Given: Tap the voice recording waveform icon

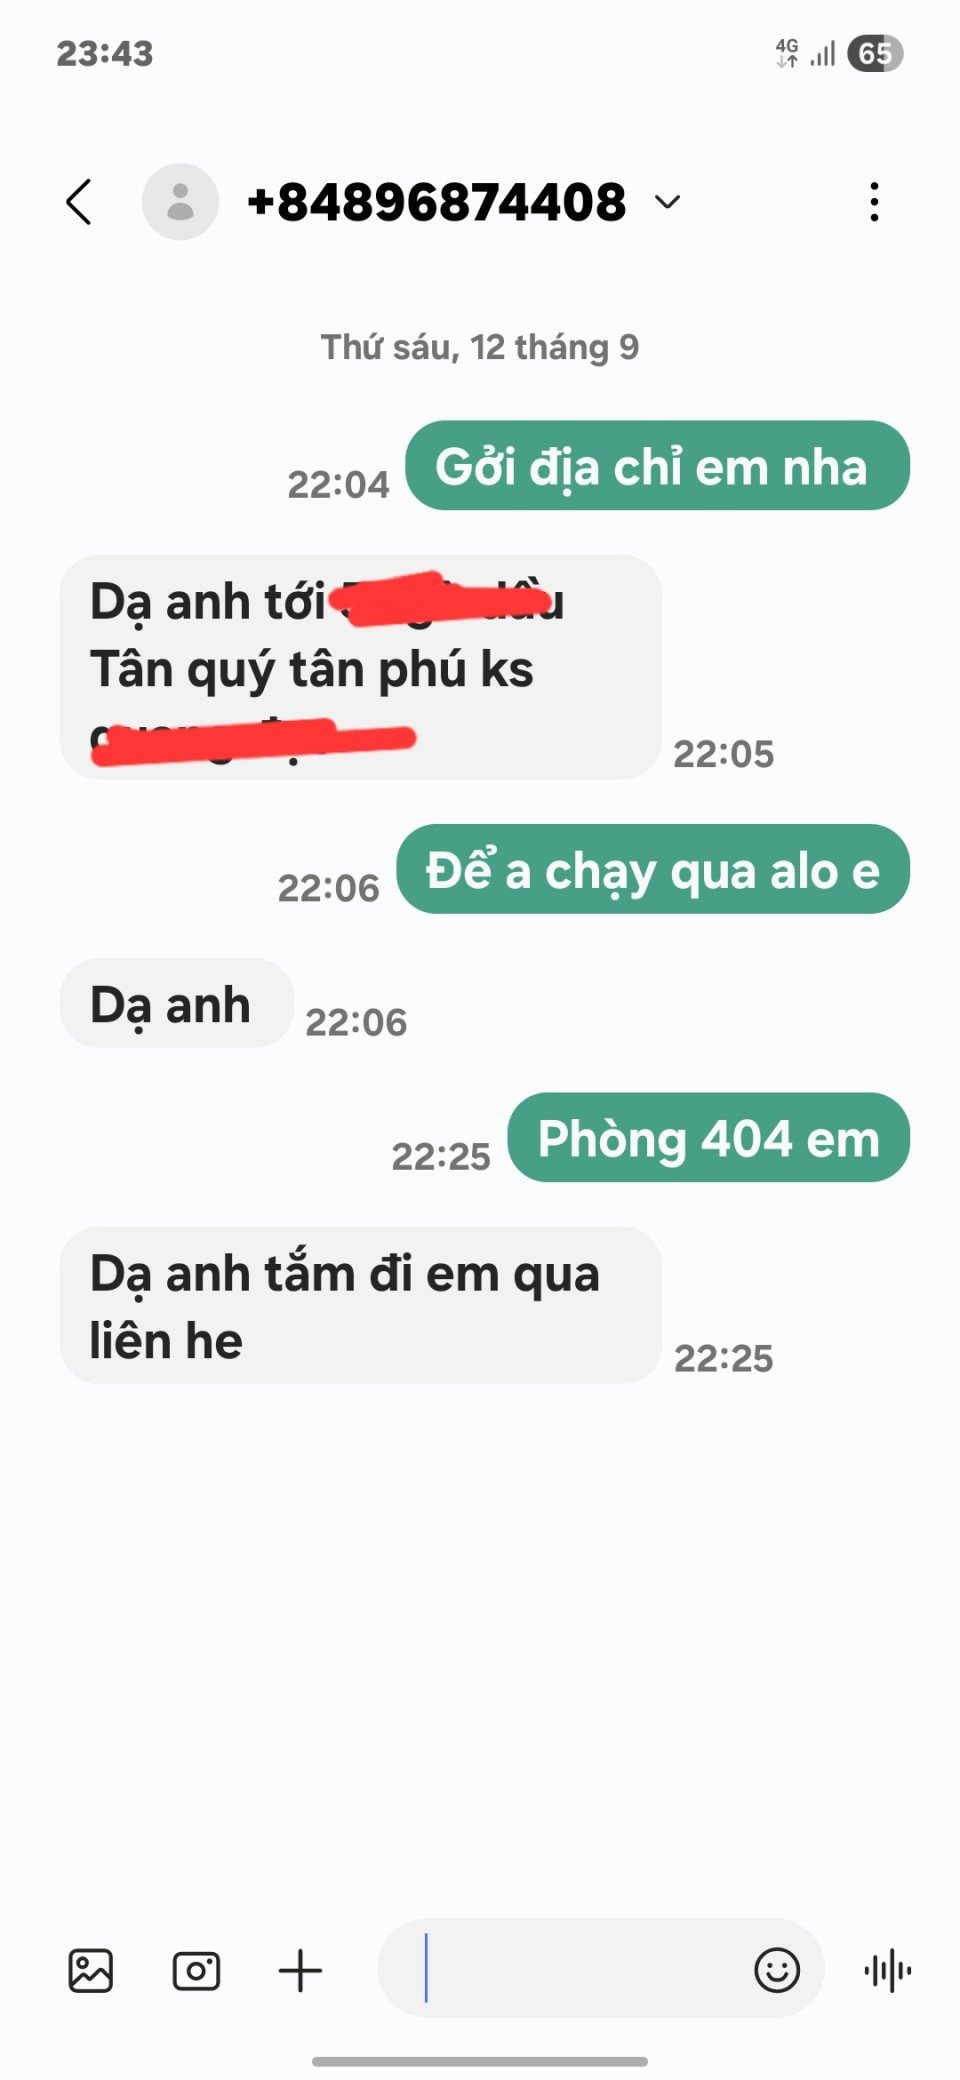Looking at the screenshot, I should tap(887, 1971).
